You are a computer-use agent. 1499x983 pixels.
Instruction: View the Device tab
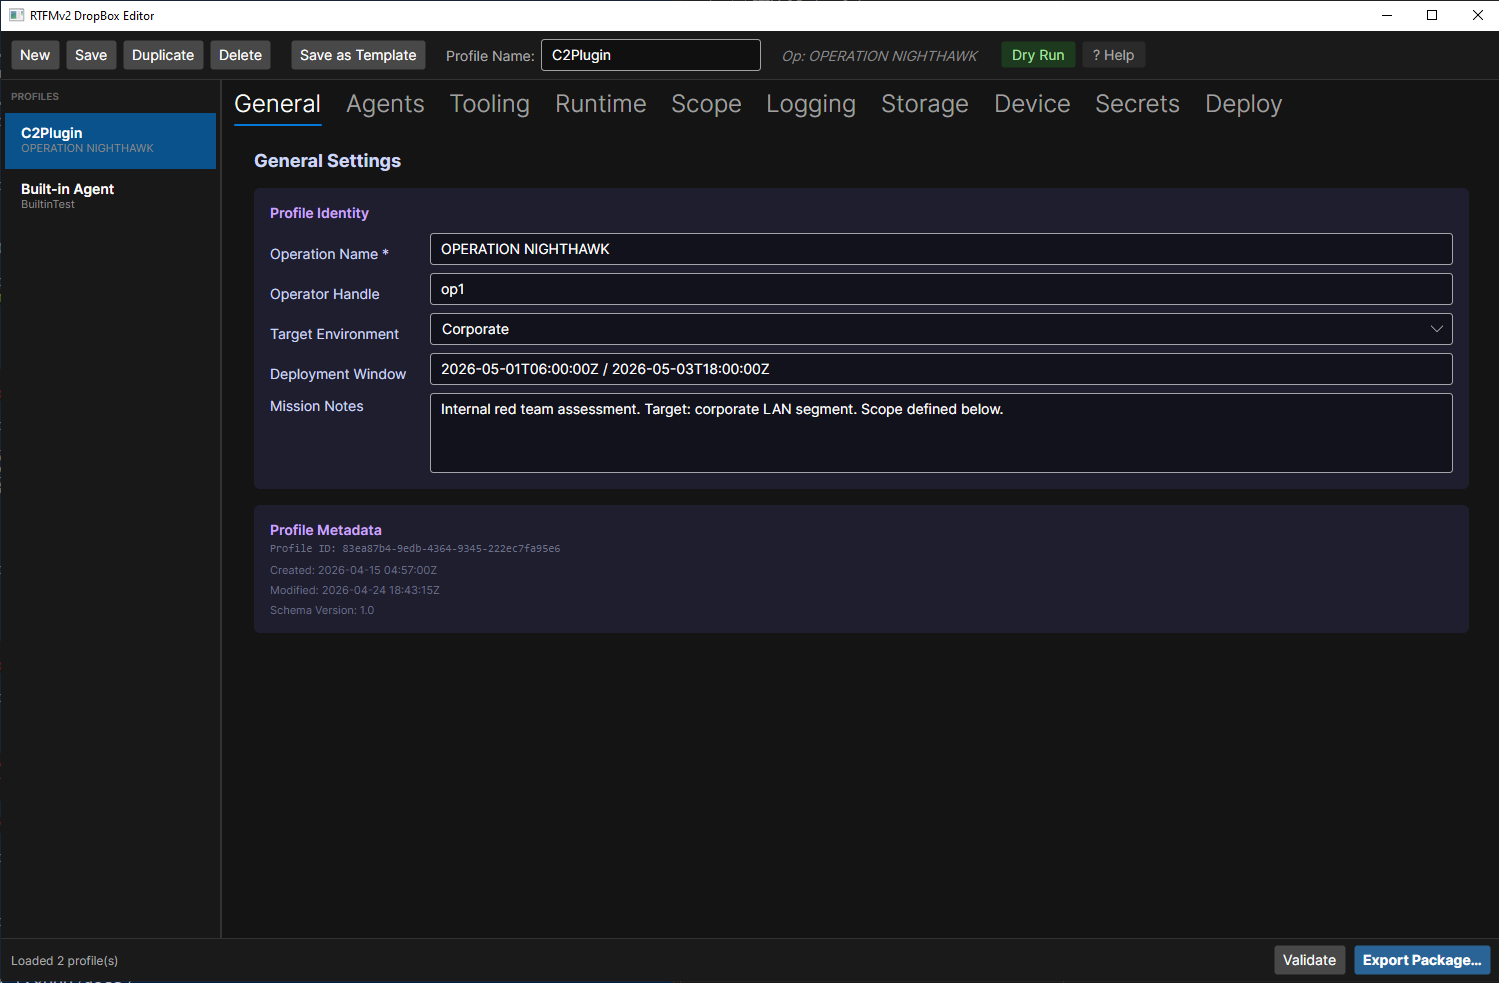[x=1032, y=104]
